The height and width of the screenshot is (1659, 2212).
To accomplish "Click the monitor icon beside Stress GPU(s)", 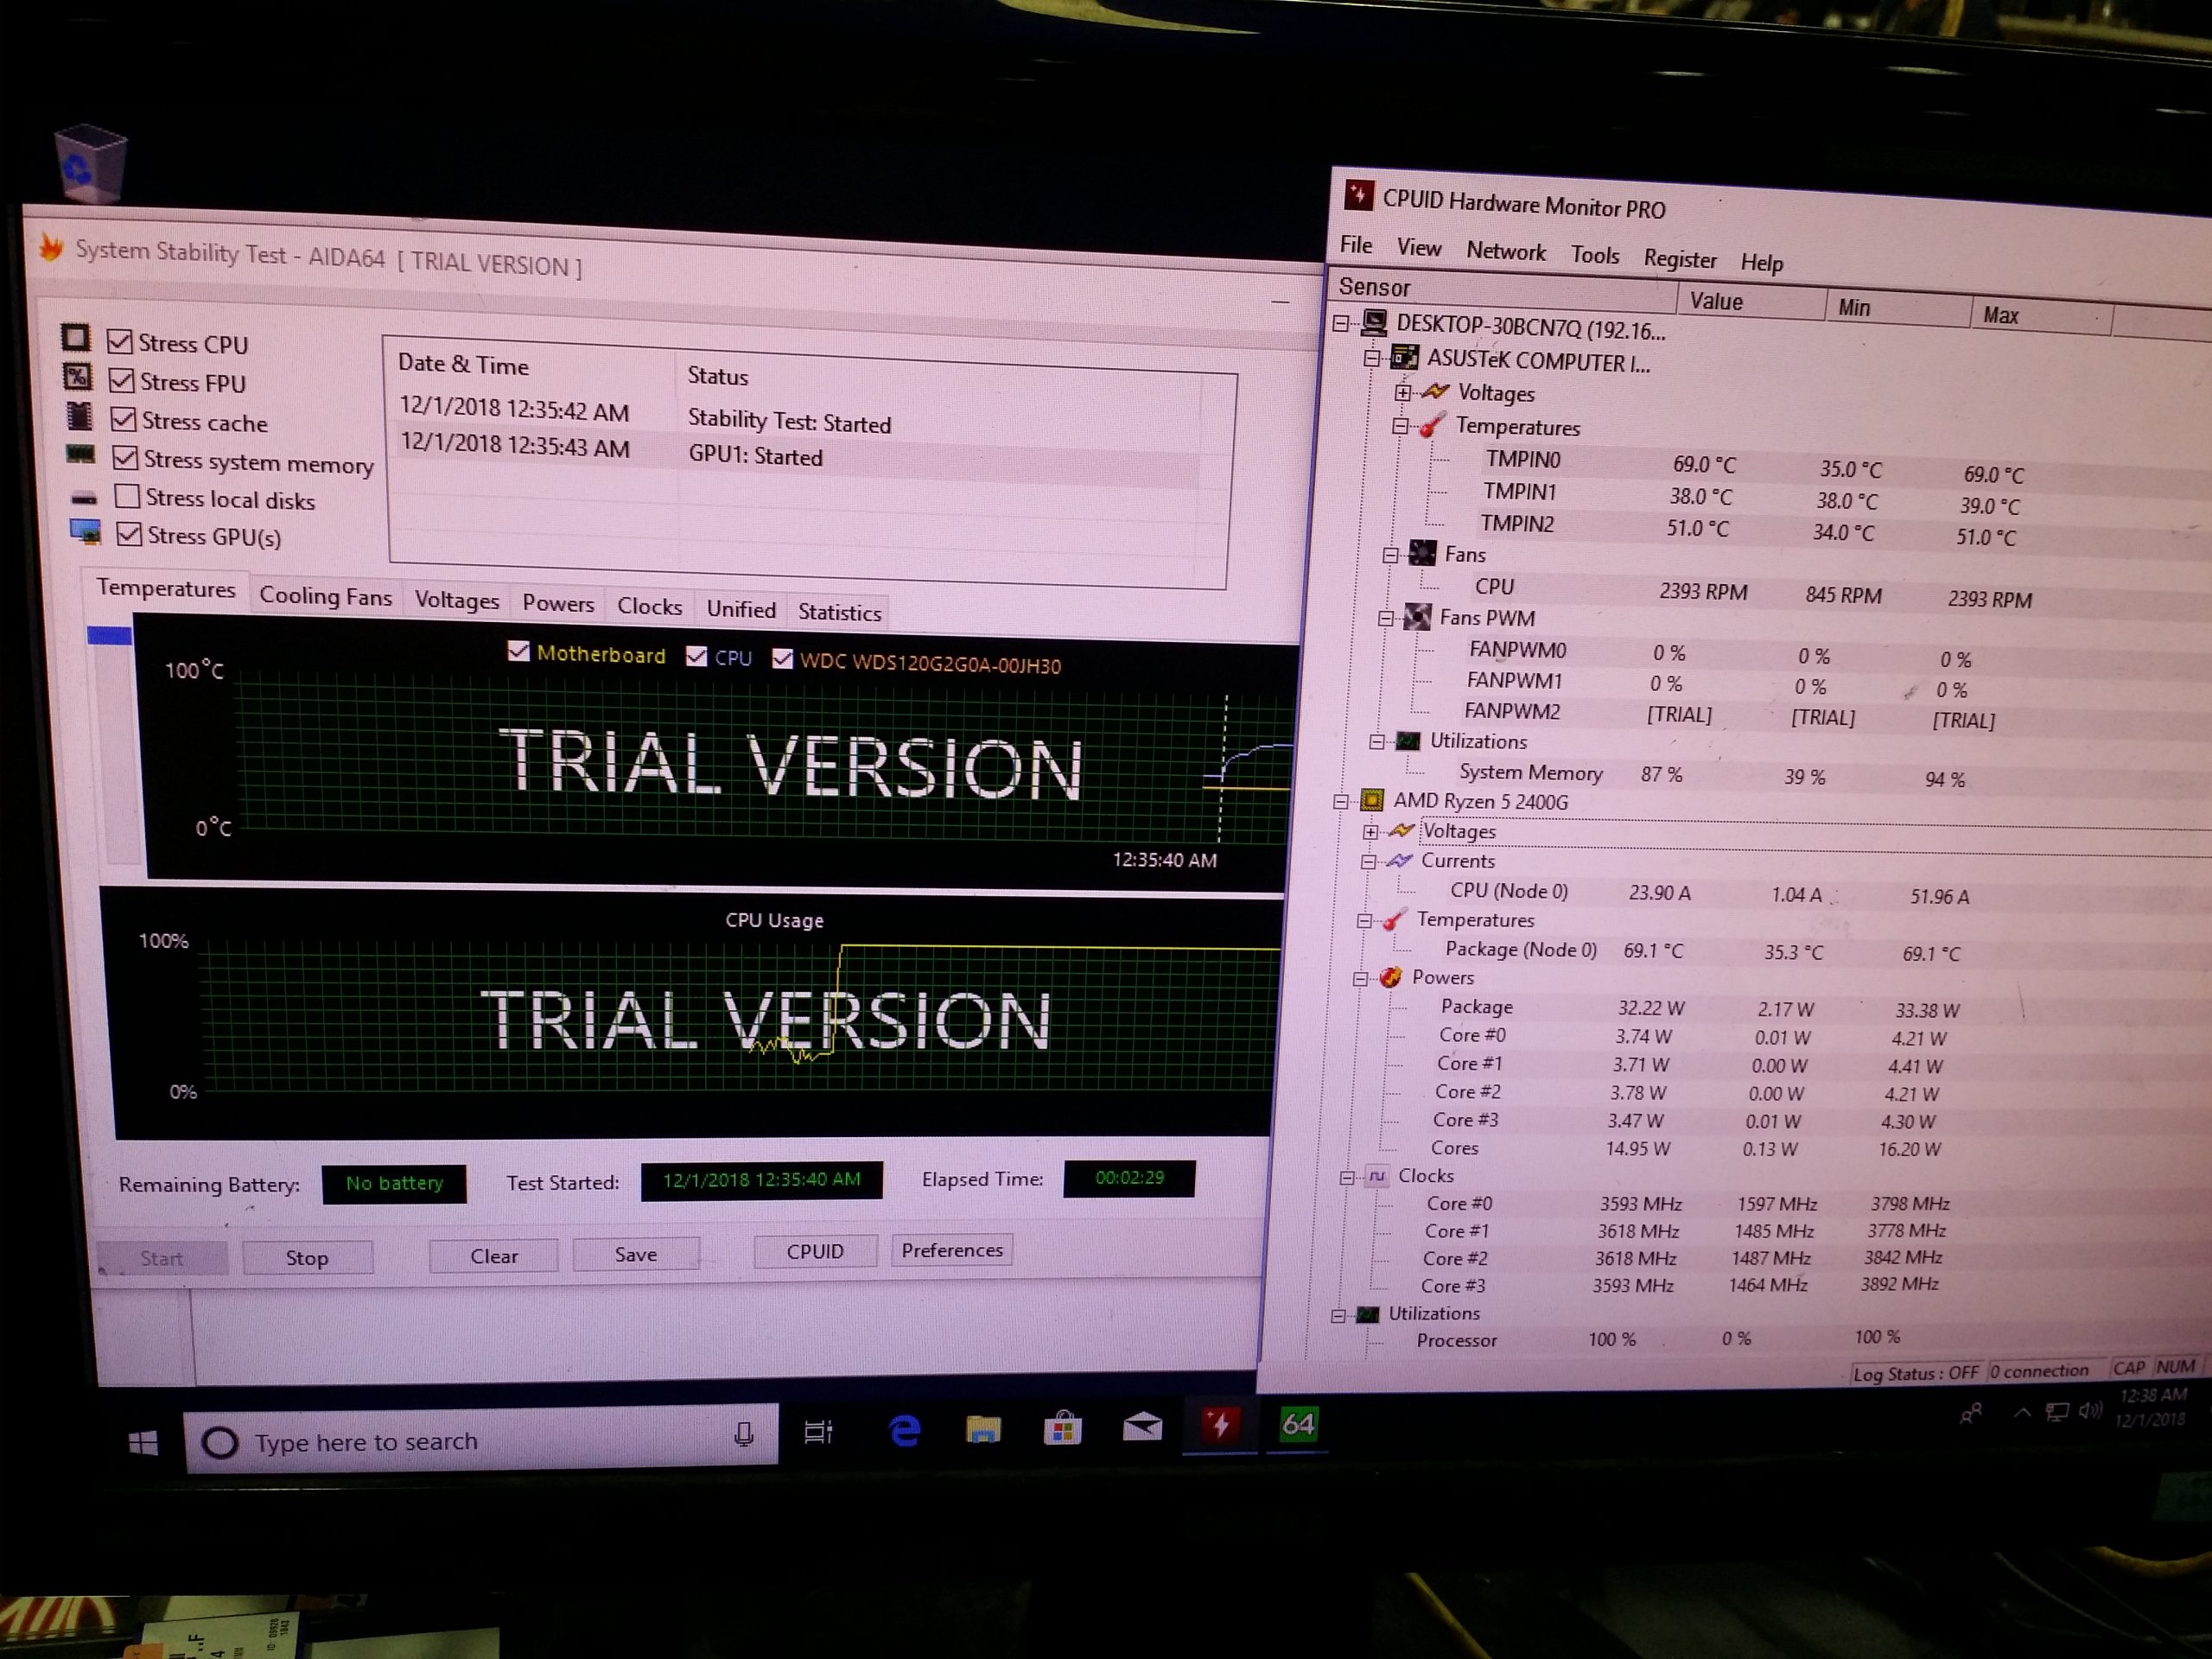I will click(x=86, y=531).
